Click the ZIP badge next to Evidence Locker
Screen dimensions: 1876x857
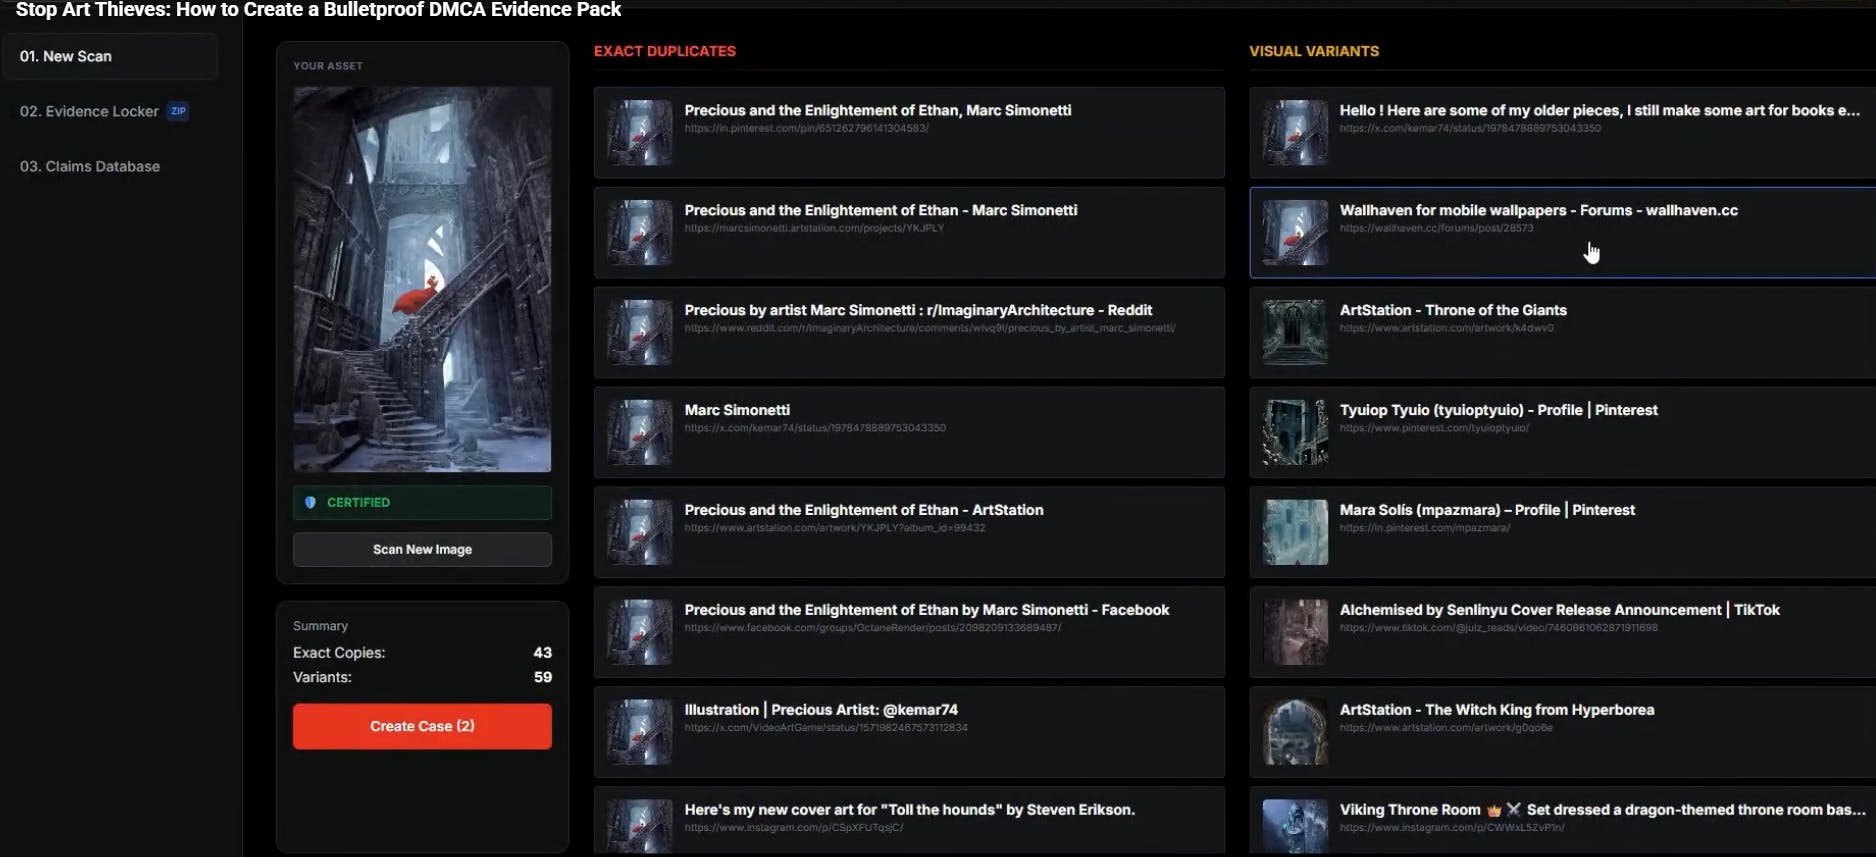pos(178,111)
